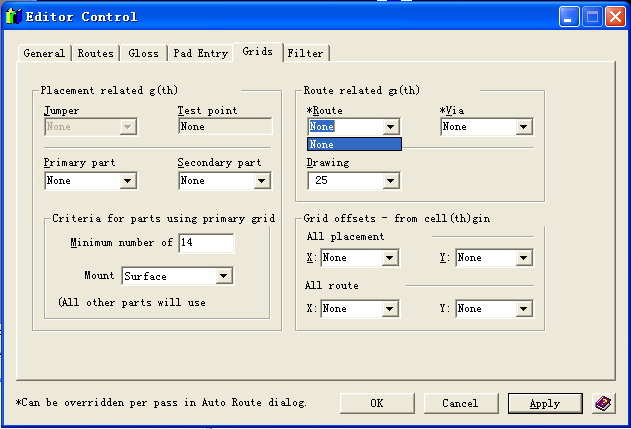Expand All placement Y offset dropdown
The width and height of the screenshot is (631, 429).
coord(524,258)
